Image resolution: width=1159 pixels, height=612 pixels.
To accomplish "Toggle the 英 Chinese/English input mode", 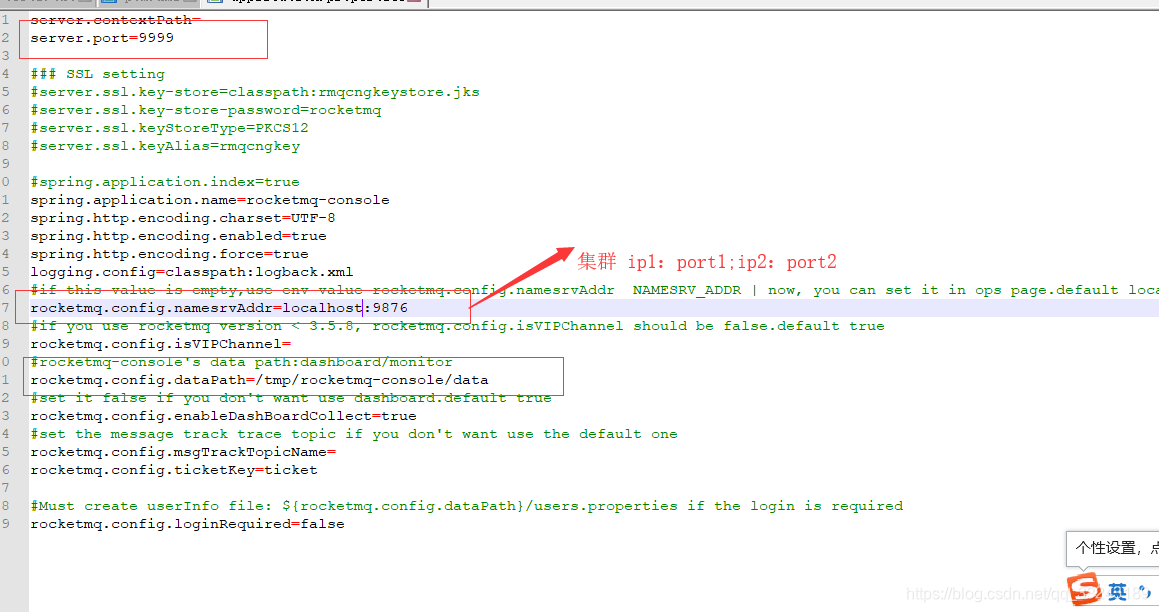I will [x=1117, y=592].
